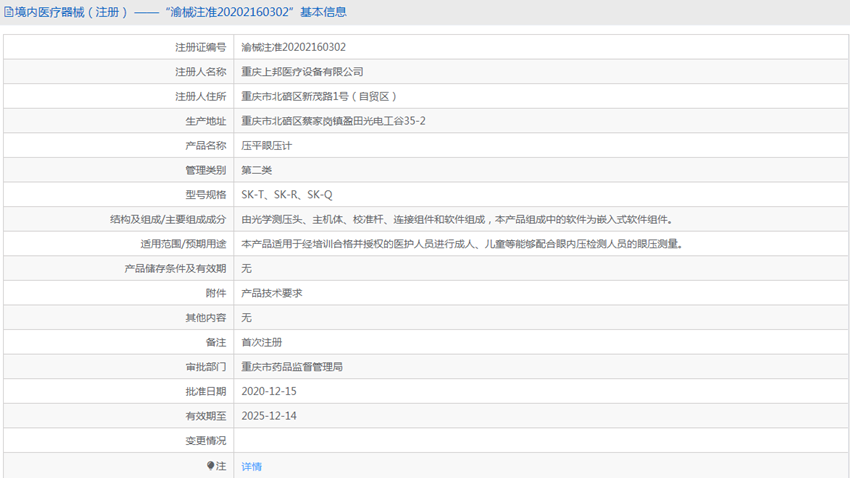Select approval date 2020-12-15
The height and width of the screenshot is (478, 850).
[x=269, y=391]
